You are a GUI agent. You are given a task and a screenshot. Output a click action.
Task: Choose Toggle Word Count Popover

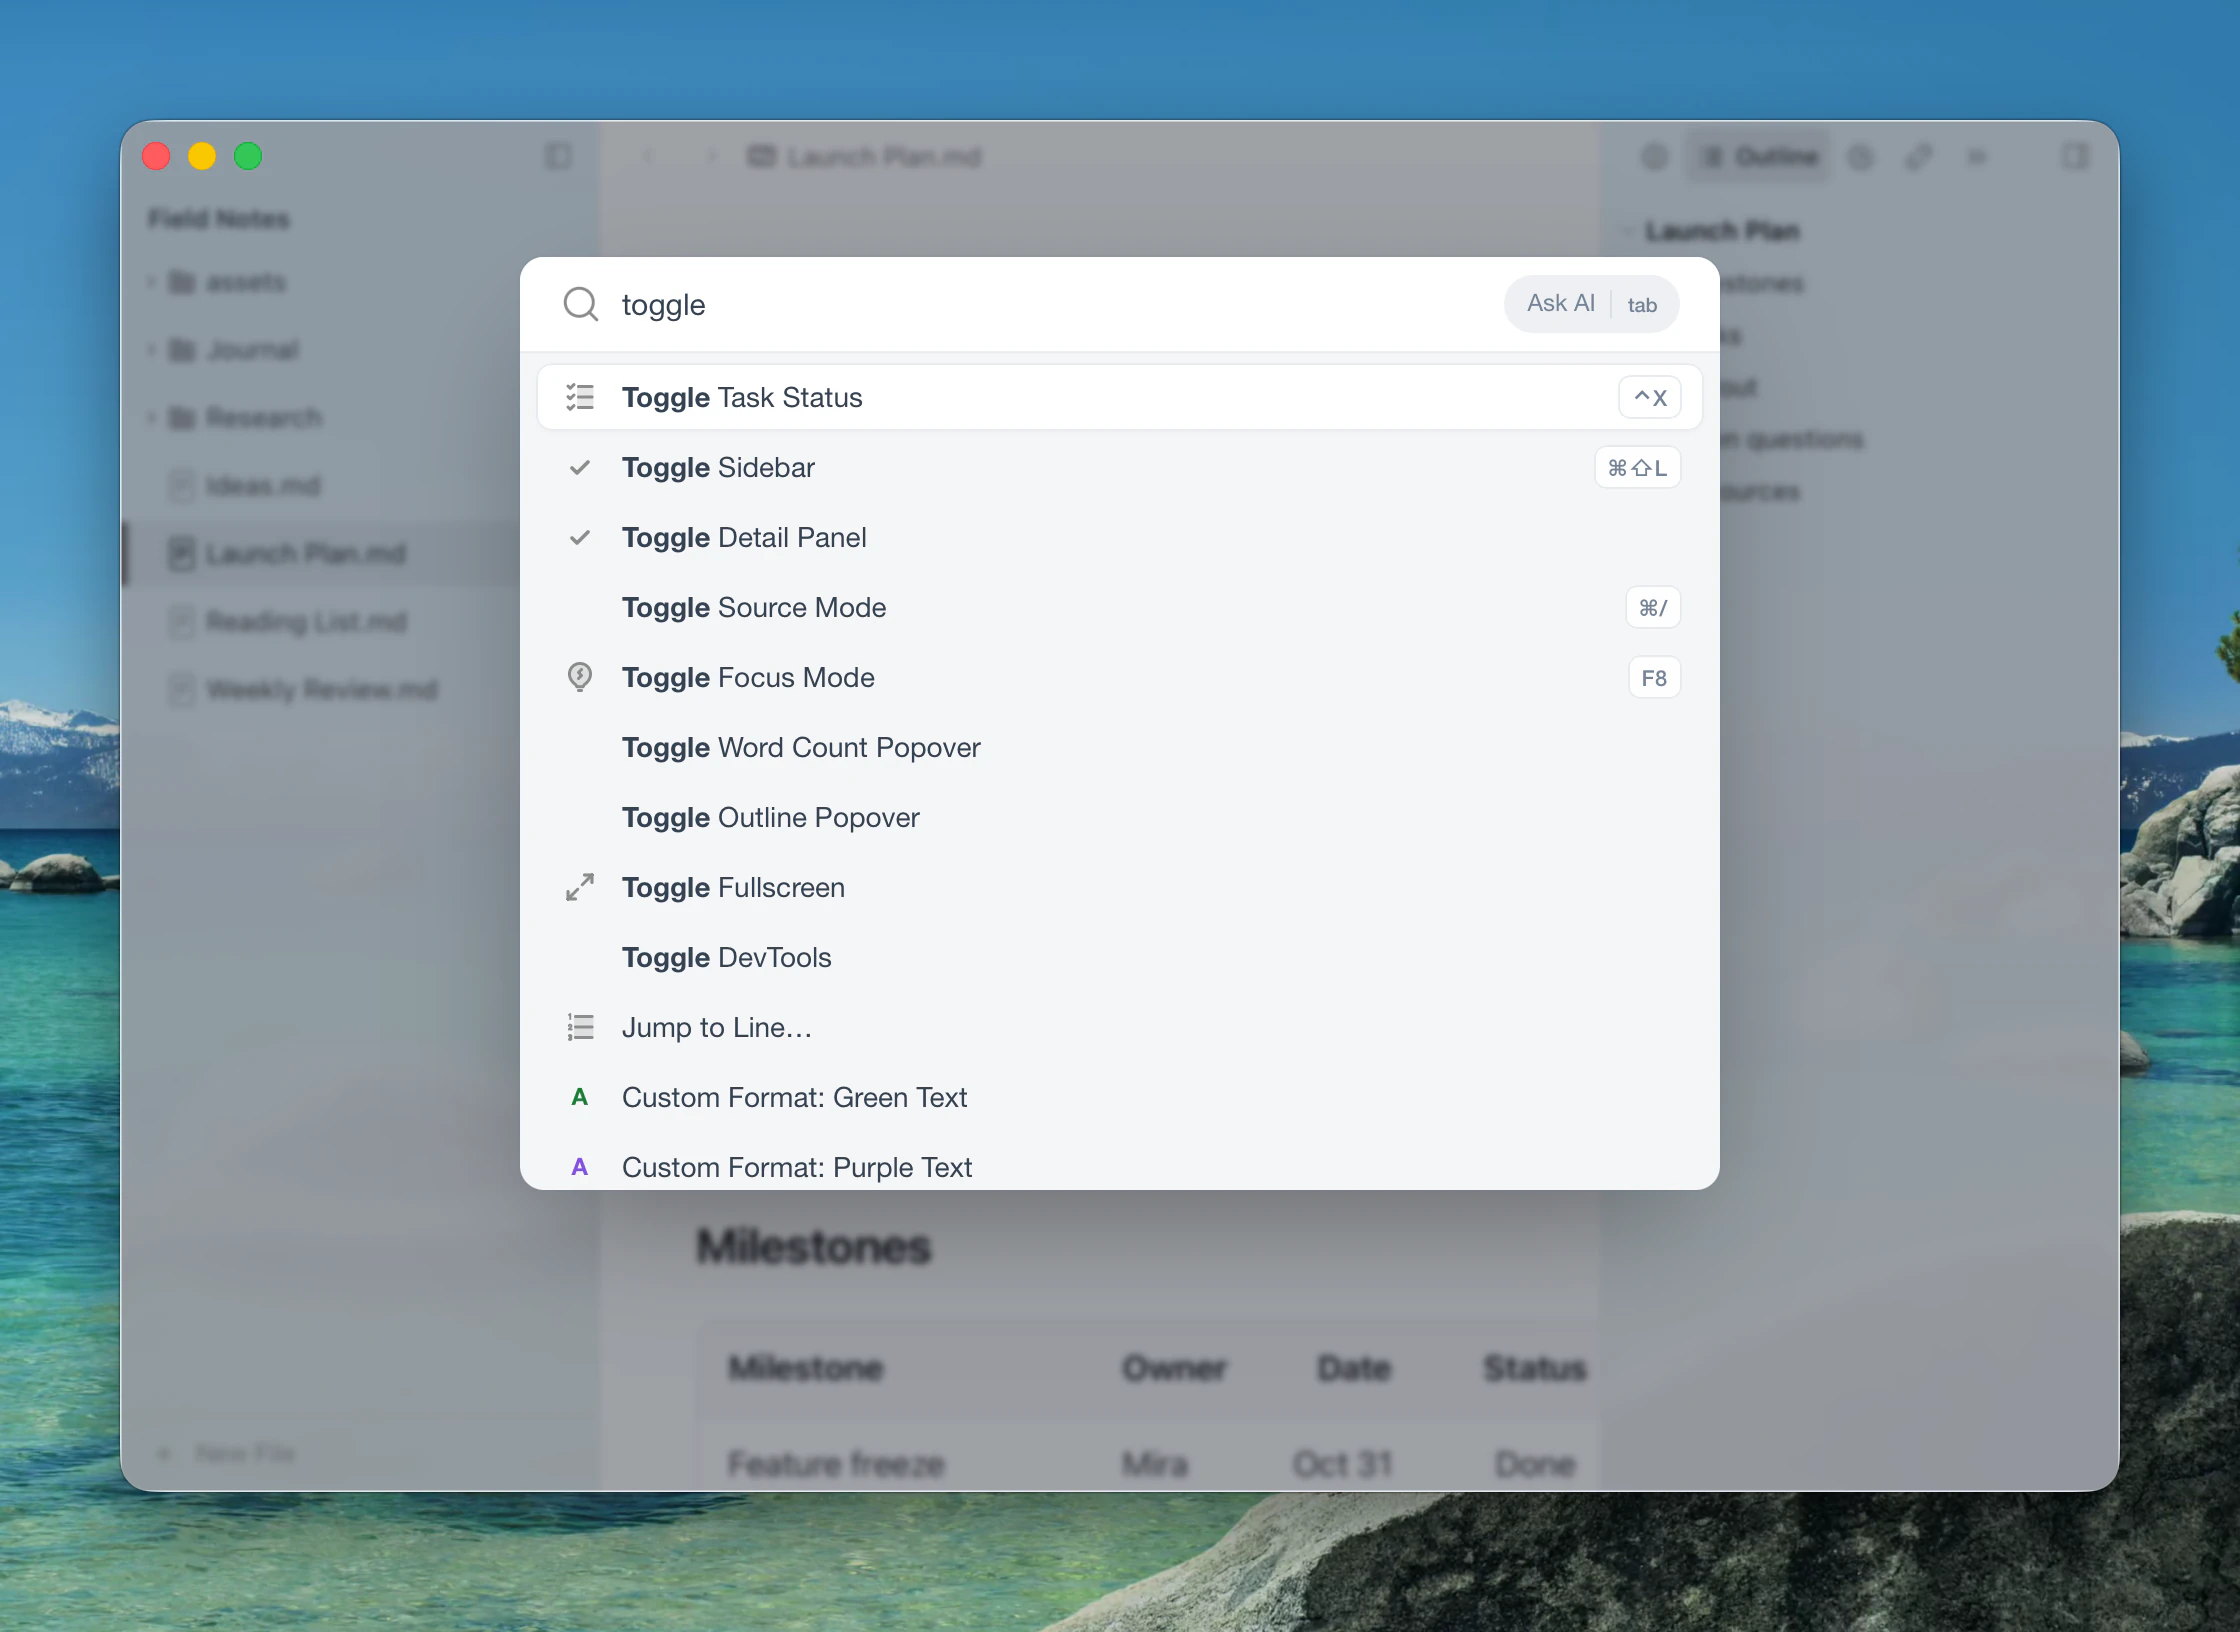click(x=1120, y=747)
